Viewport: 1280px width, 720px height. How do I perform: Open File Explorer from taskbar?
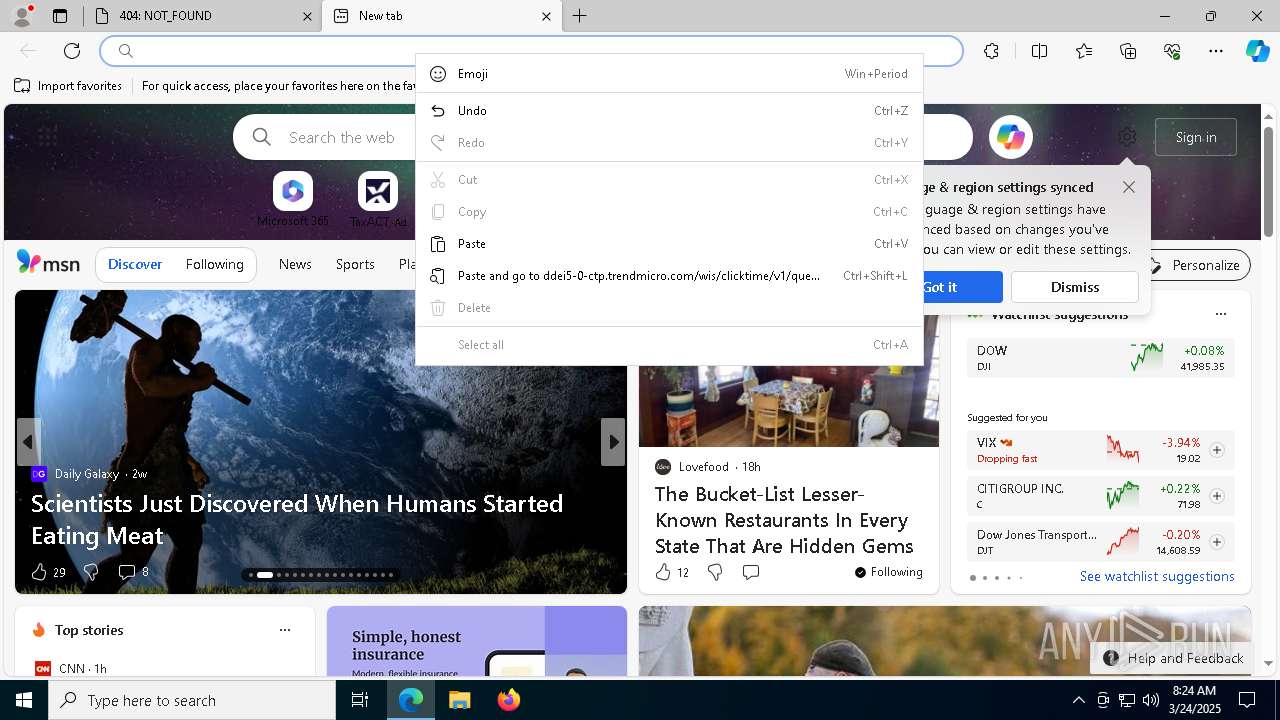click(459, 700)
